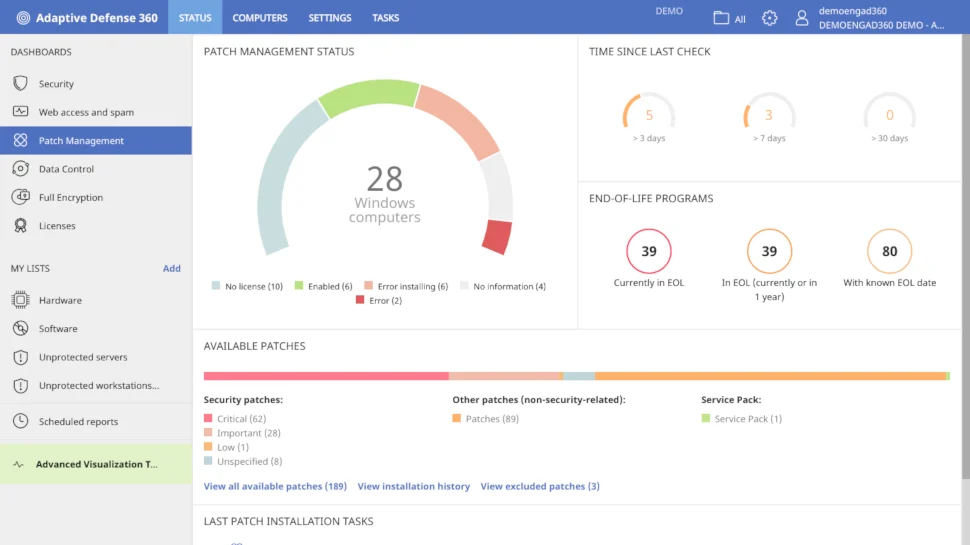Go to the SETTINGS tab
The height and width of the screenshot is (545, 970).
330,18
